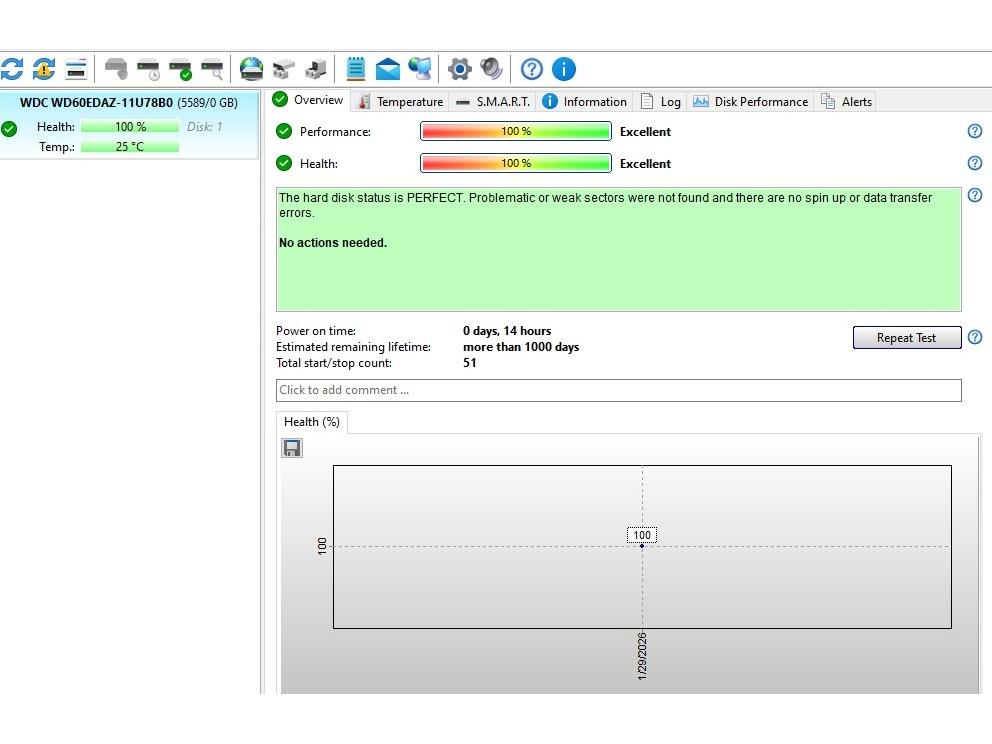Image resolution: width=992 pixels, height=744 pixels.
Task: Click sidebar Temp 25 °C green bar
Action: [130, 147]
